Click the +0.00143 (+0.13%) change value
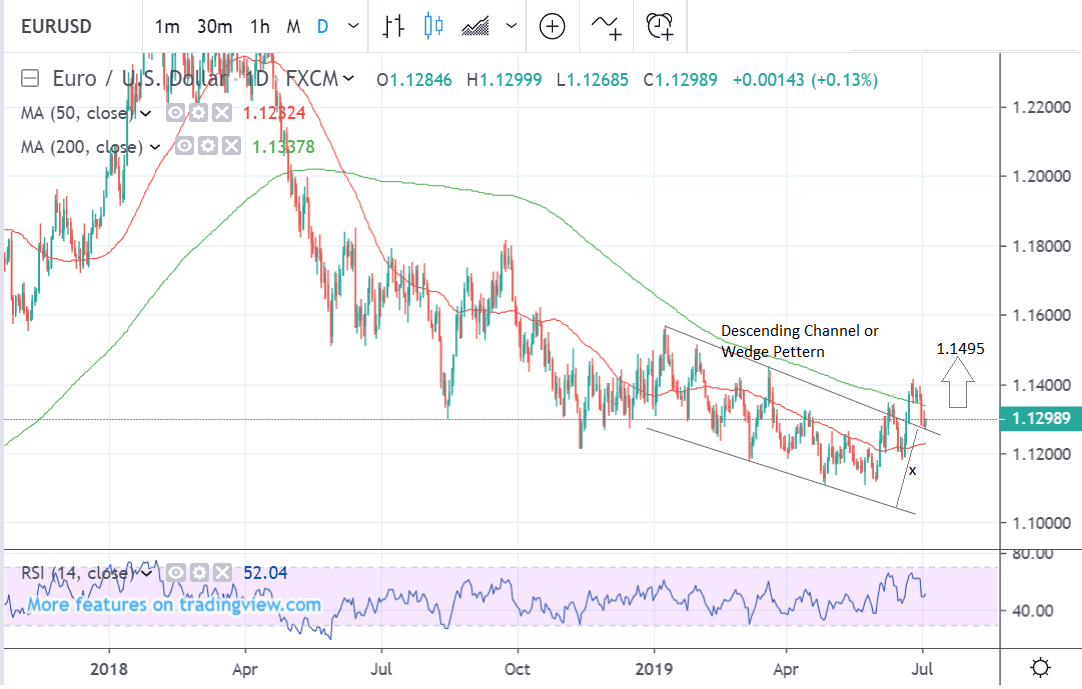Image resolution: width=1082 pixels, height=689 pixels. pos(805,80)
